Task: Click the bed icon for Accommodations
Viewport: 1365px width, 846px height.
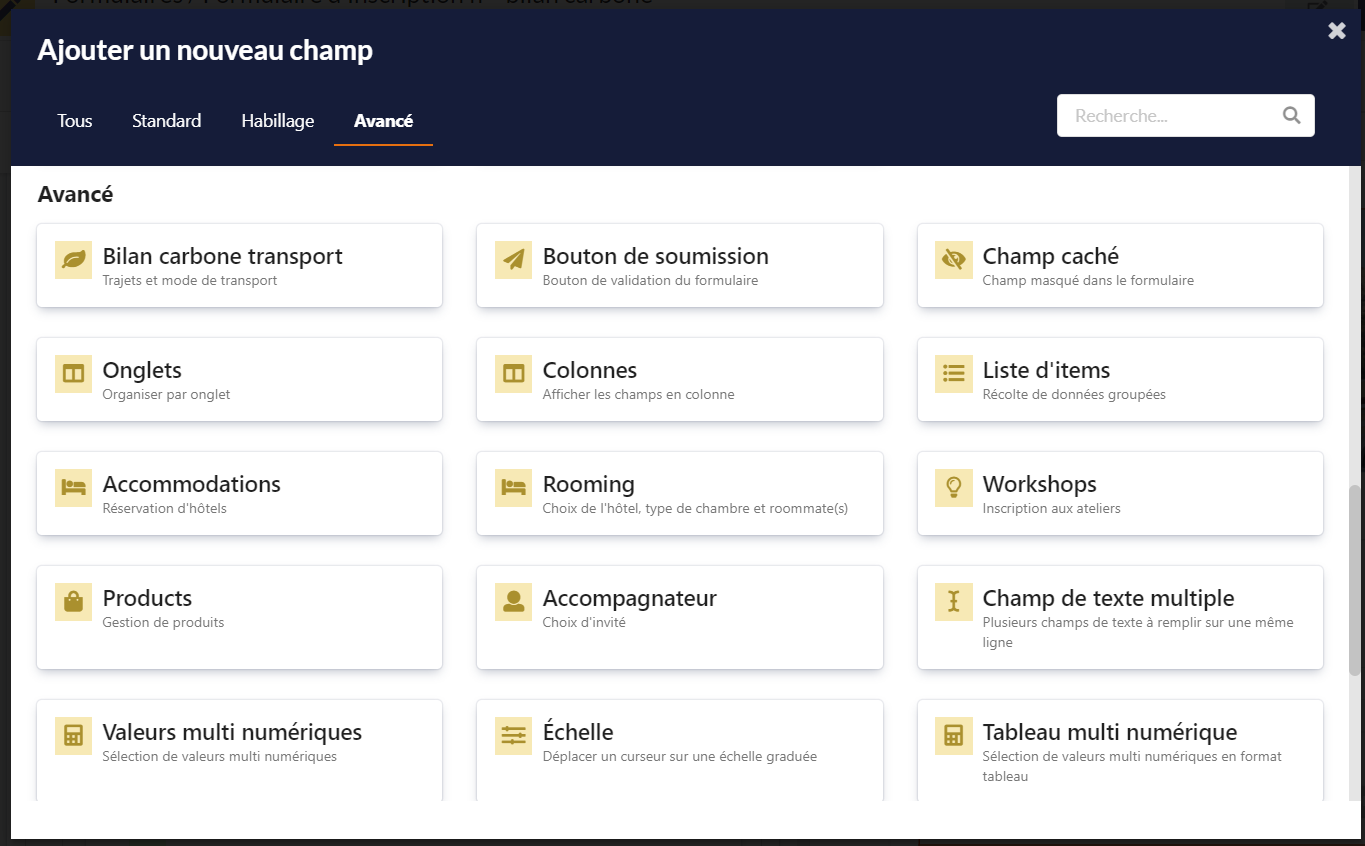Action: (x=73, y=488)
